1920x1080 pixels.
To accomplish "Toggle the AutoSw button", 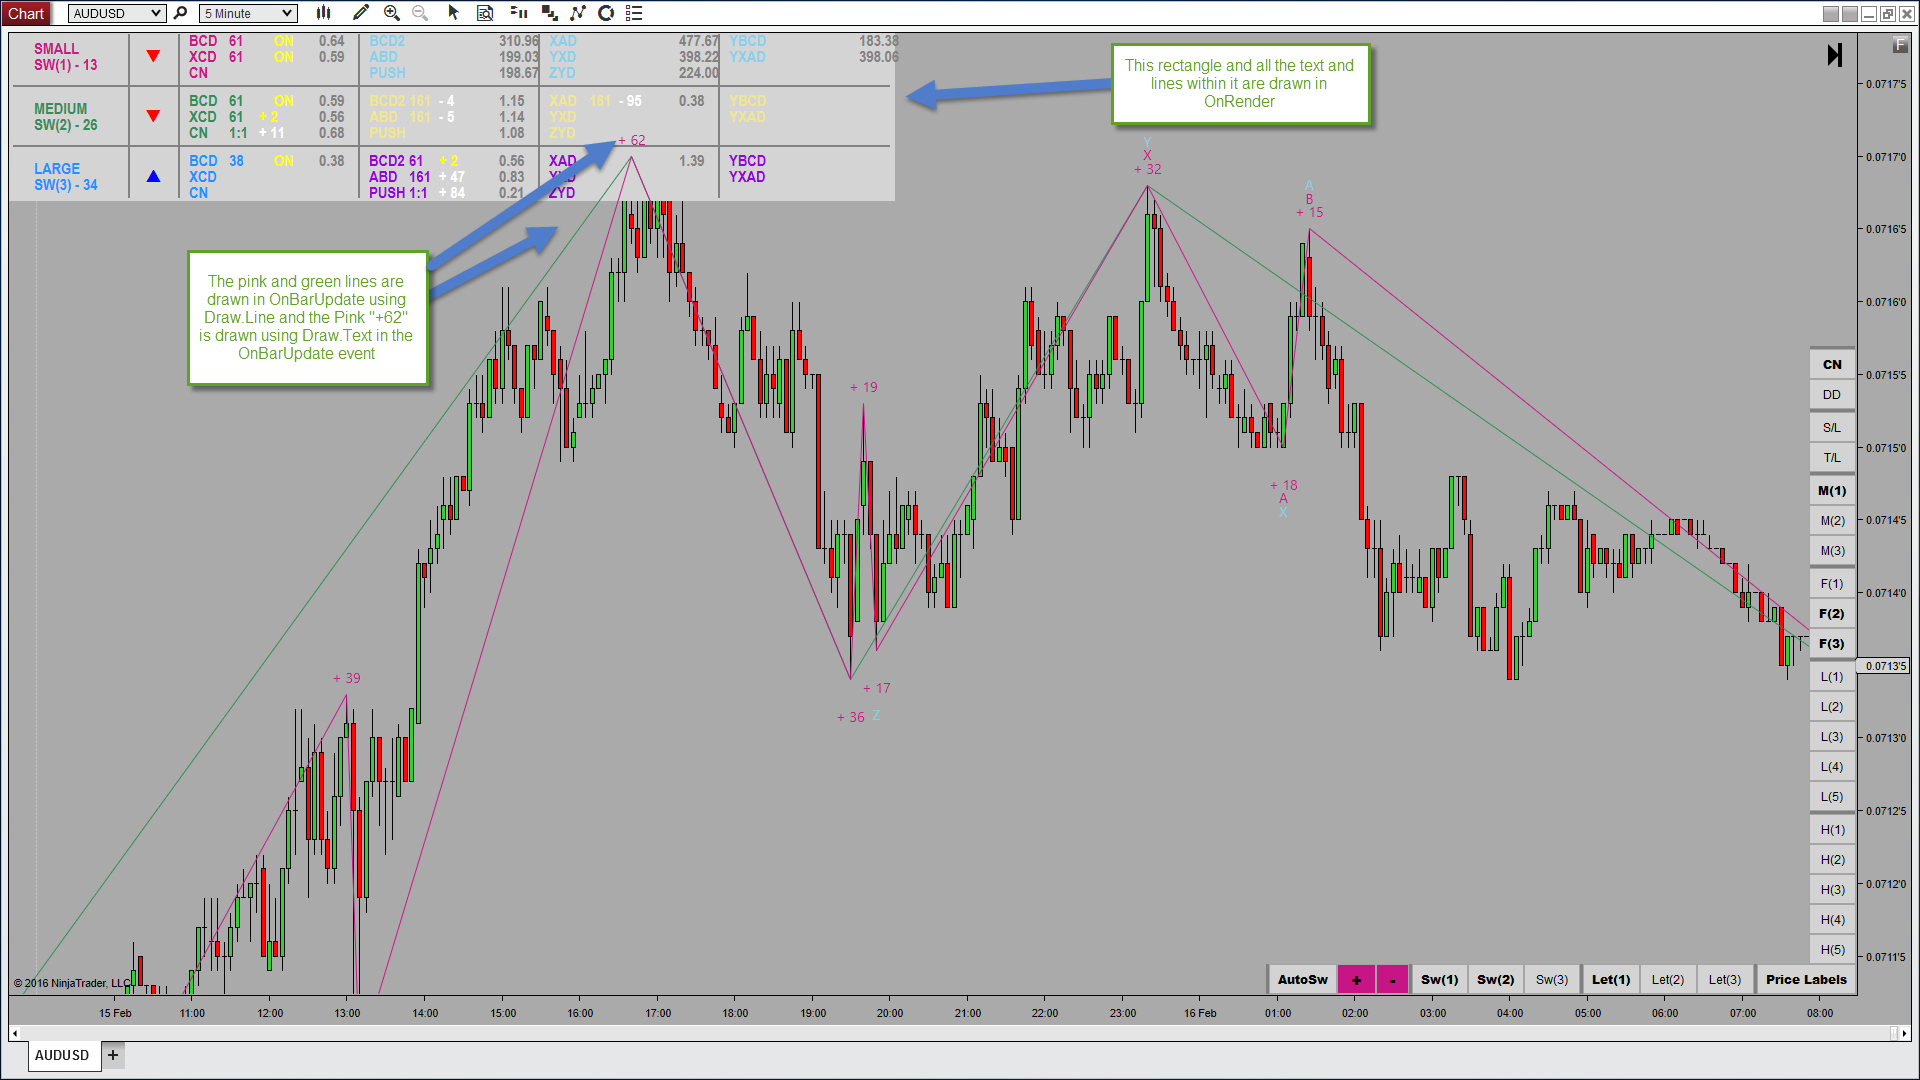I will point(1302,980).
